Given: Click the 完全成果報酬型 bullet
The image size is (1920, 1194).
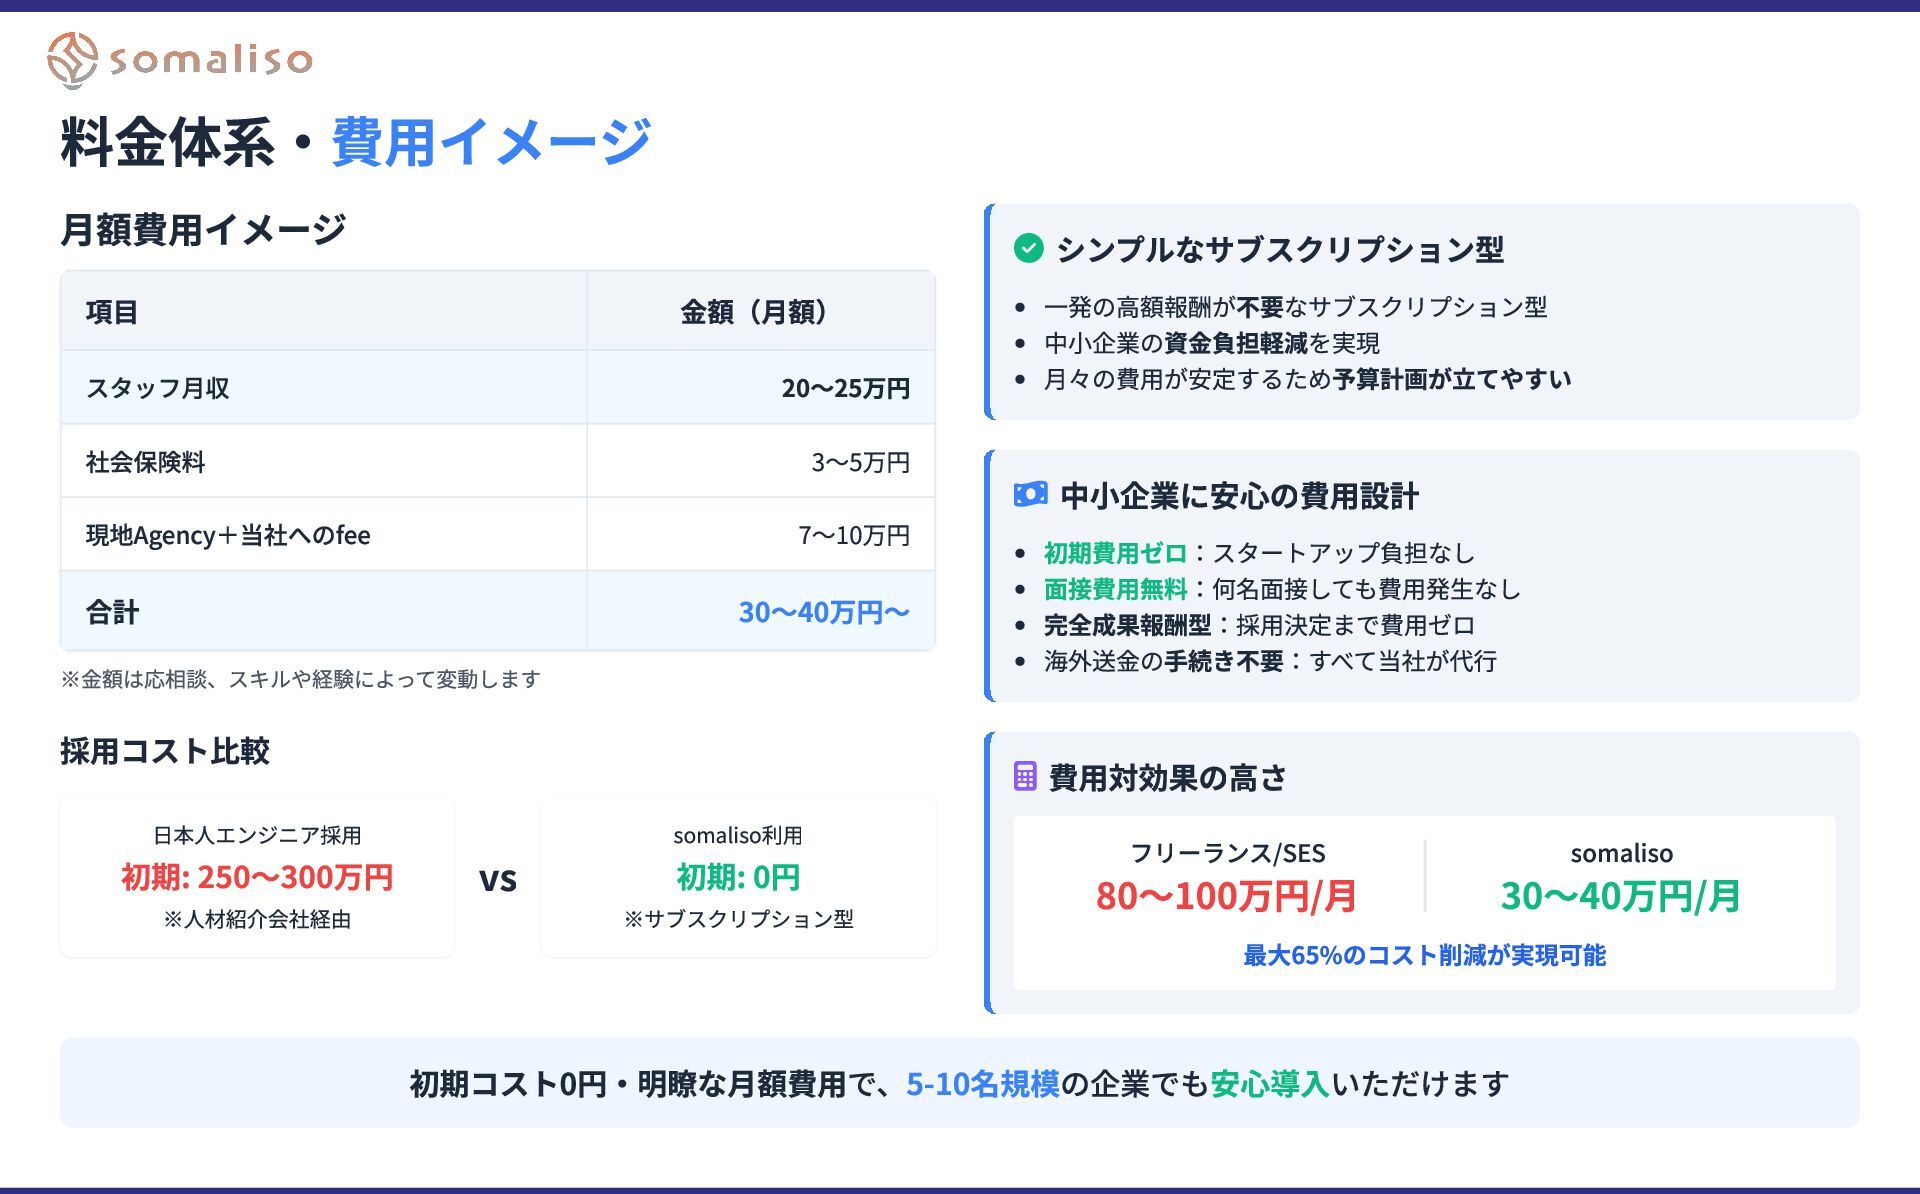Looking at the screenshot, I should [x=1259, y=625].
